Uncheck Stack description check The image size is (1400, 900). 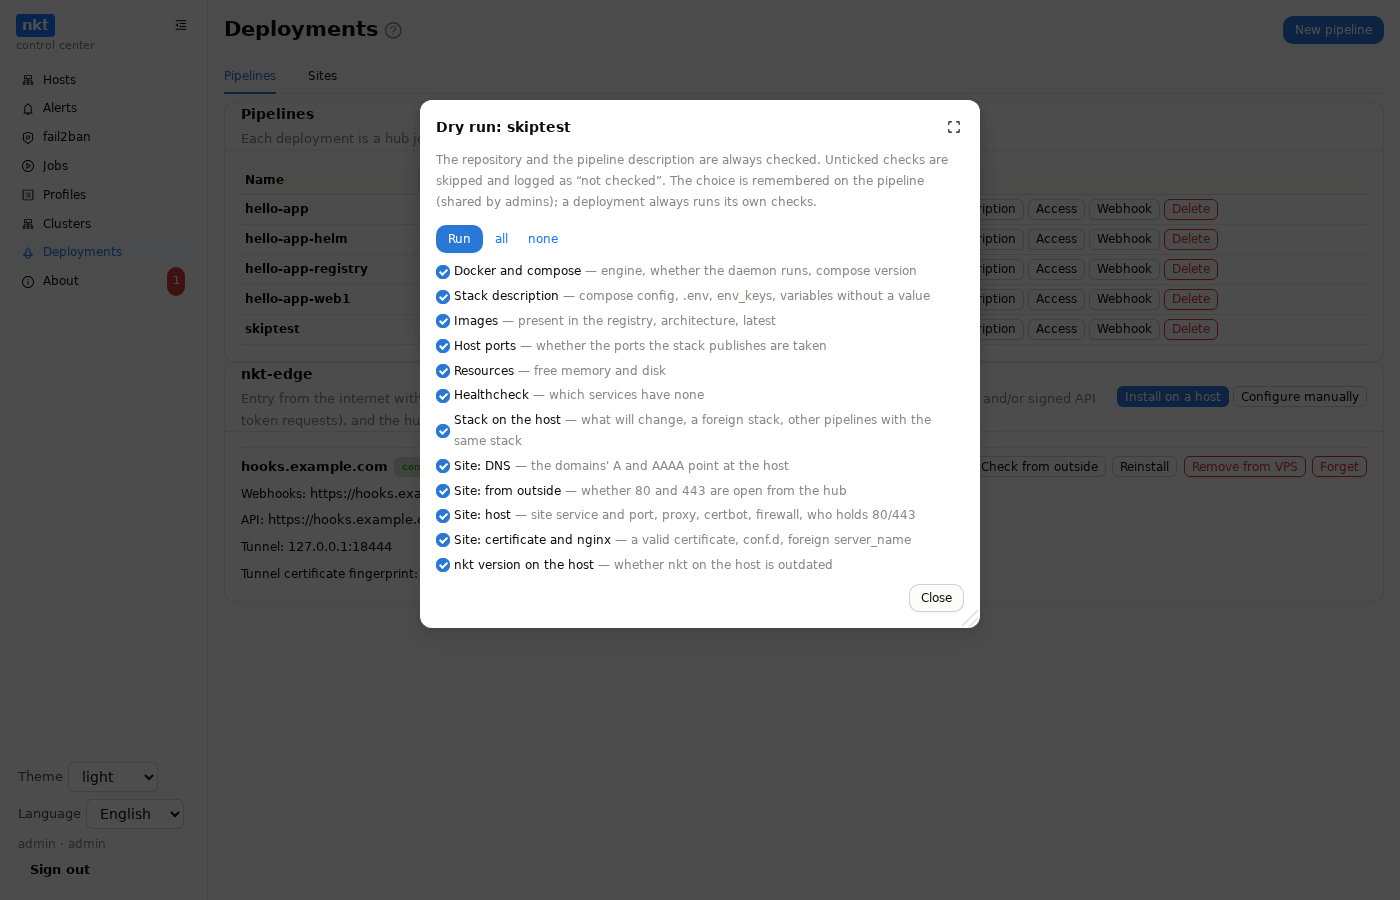443,297
